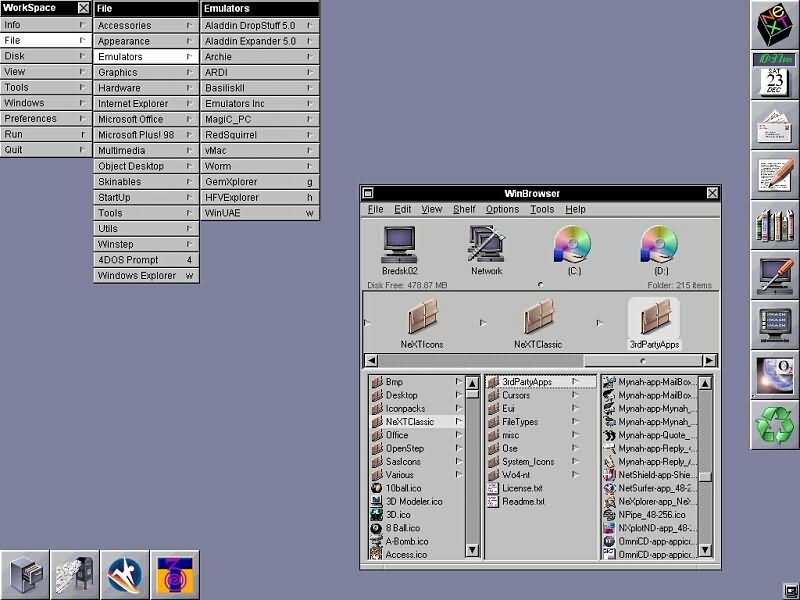Open the Shelf menu in WinBrowser
Screen dimensions: 800x600
pyautogui.click(x=464, y=209)
